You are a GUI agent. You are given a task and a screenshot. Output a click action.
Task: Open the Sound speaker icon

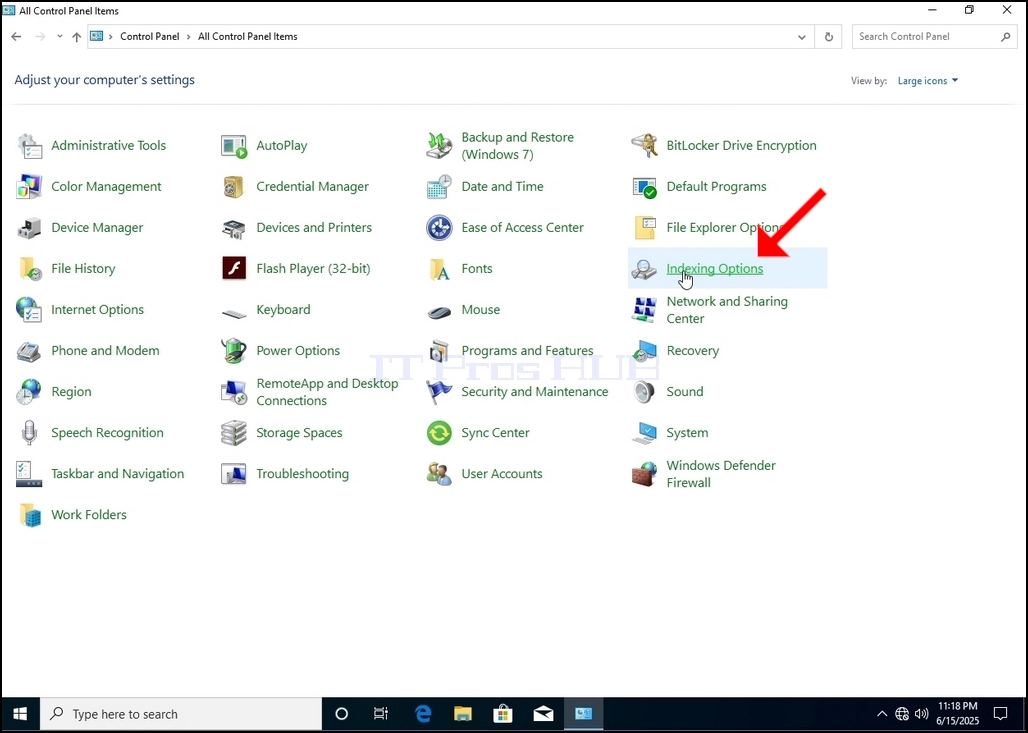[x=644, y=392]
